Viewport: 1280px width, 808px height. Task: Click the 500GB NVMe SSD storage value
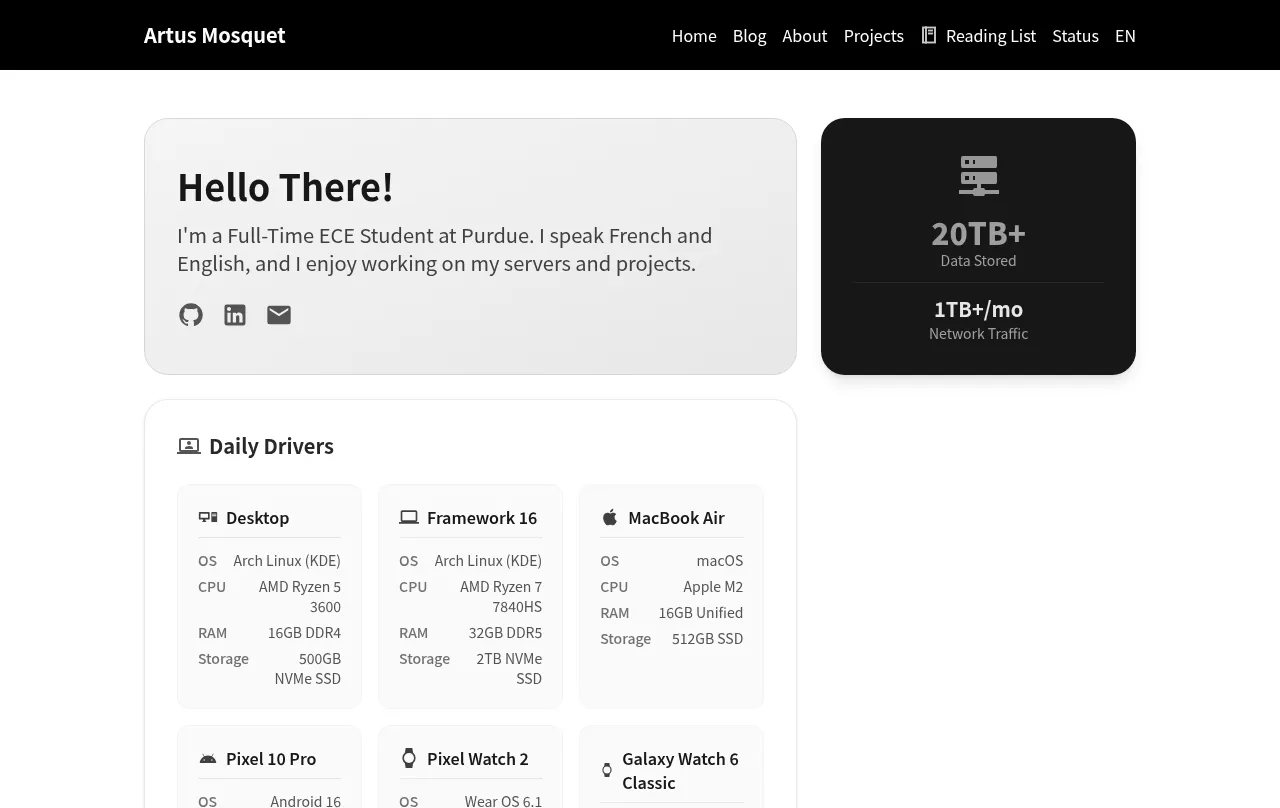(x=308, y=669)
